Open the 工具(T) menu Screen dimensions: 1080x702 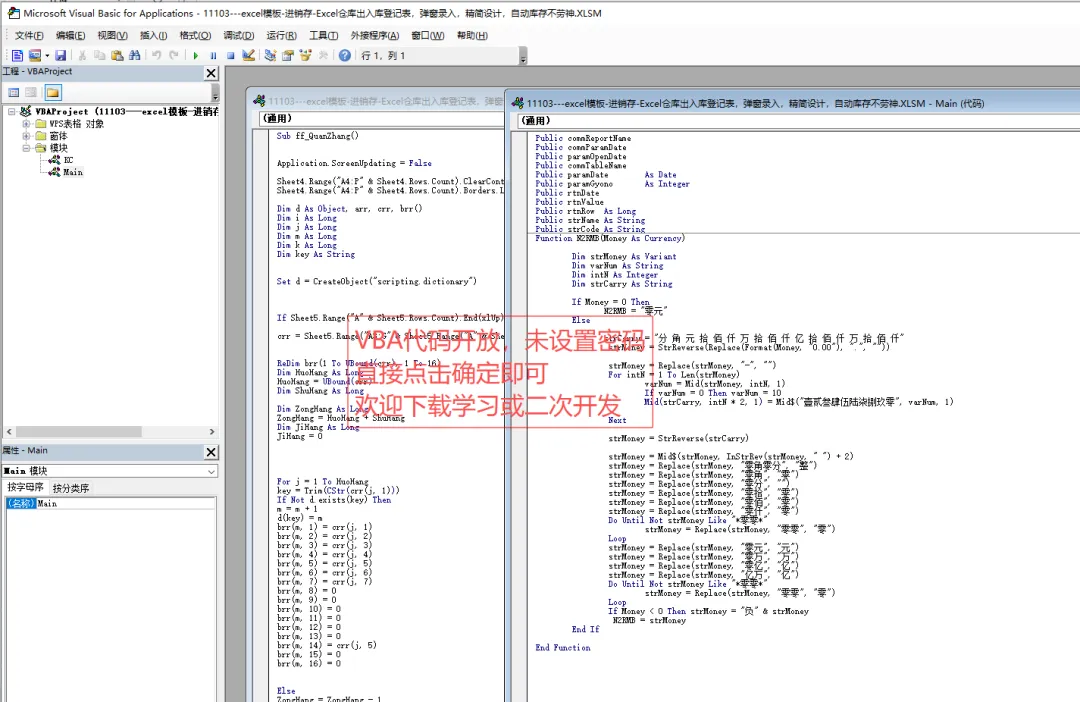323,35
